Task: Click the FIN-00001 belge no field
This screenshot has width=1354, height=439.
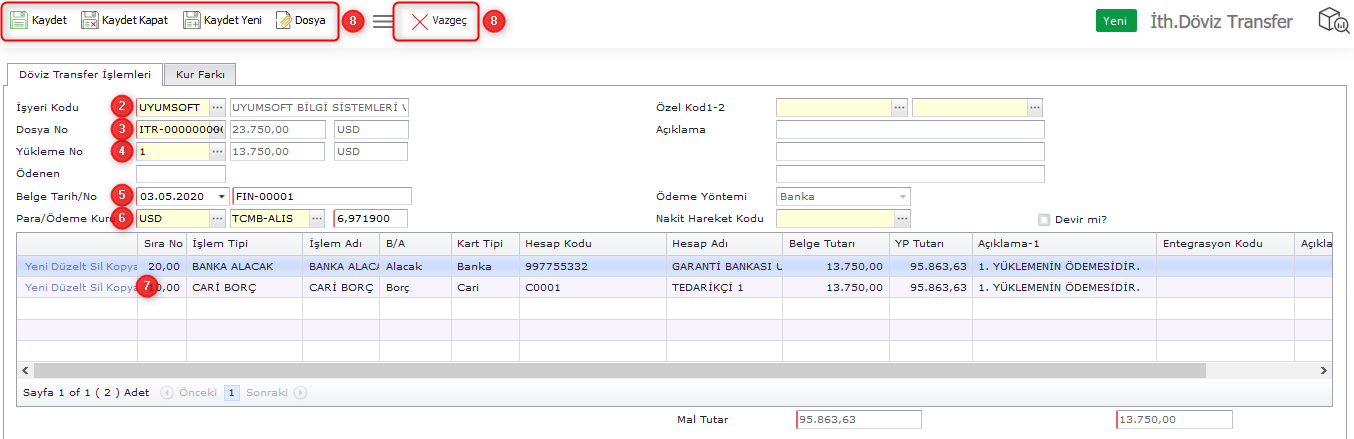Action: [321, 196]
